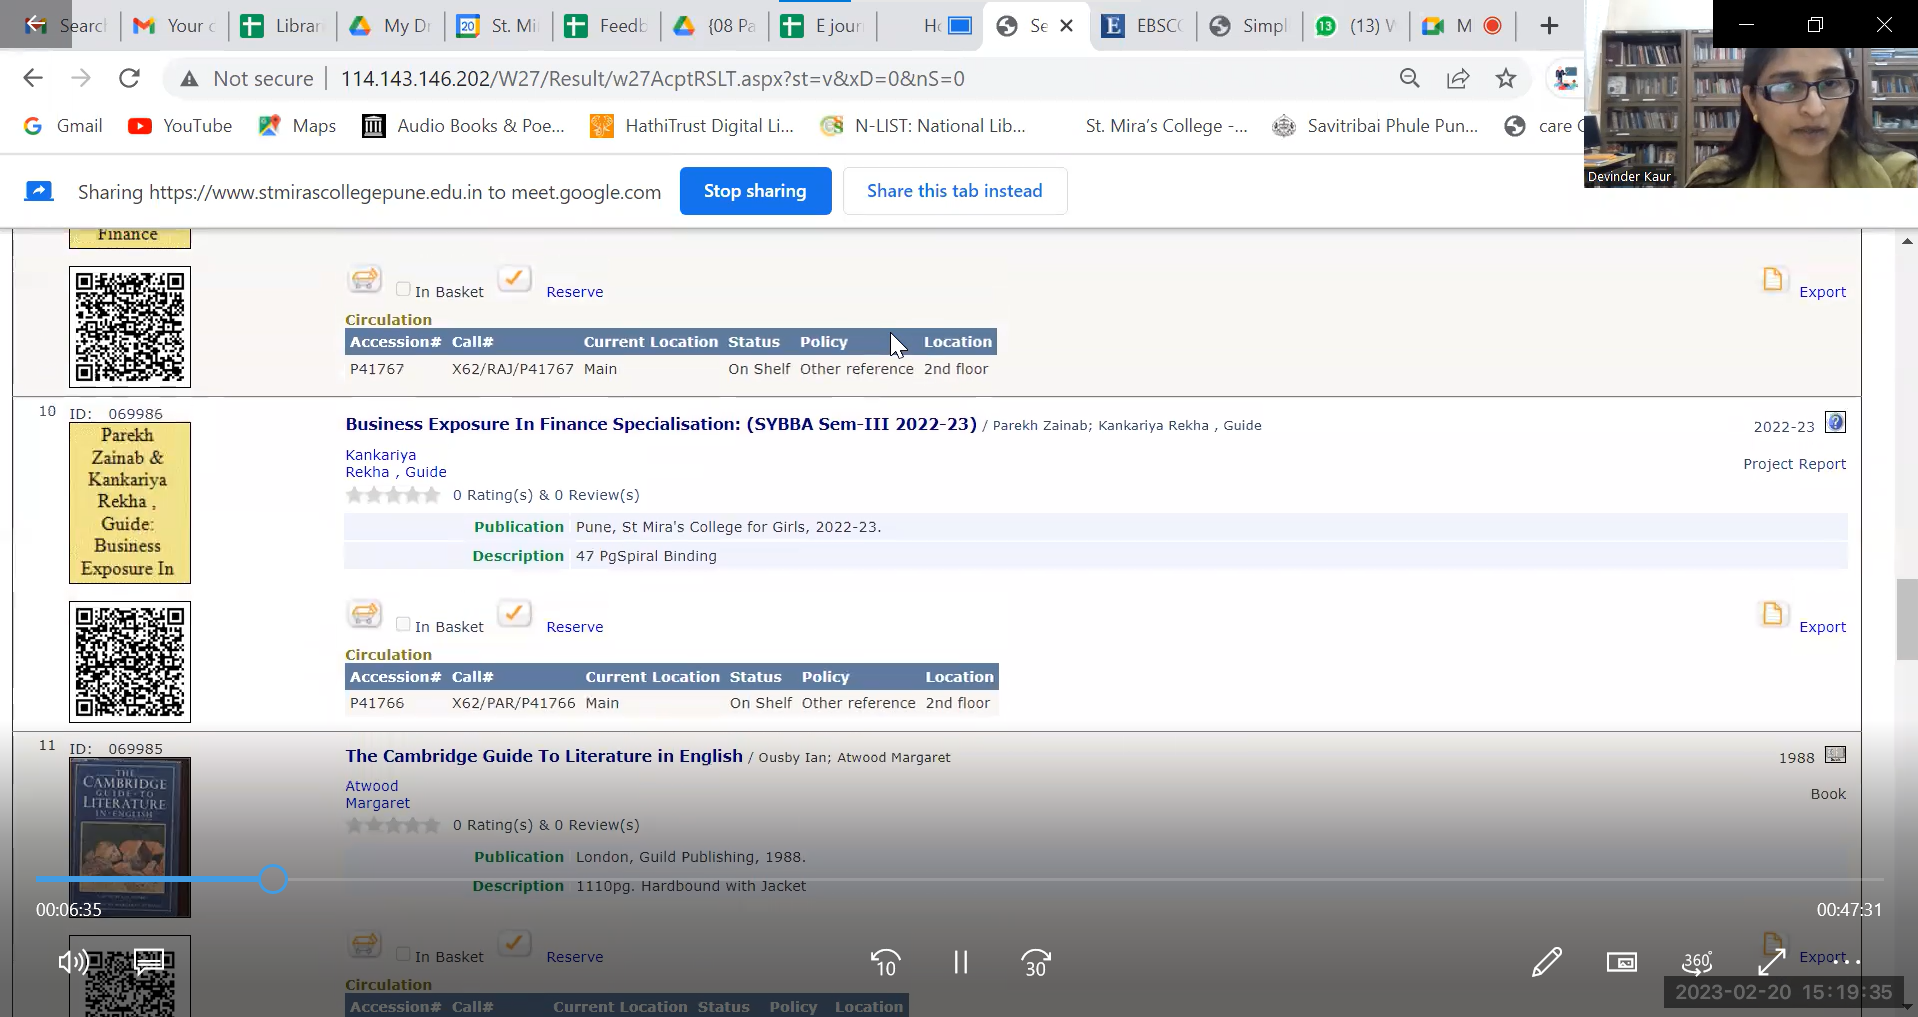Image resolution: width=1918 pixels, height=1017 pixels.
Task: Click the page vertical scrollbar thumb
Action: (x=1907, y=619)
